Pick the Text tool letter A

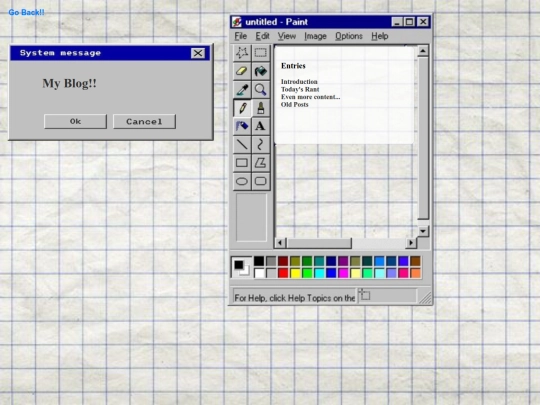coord(260,126)
